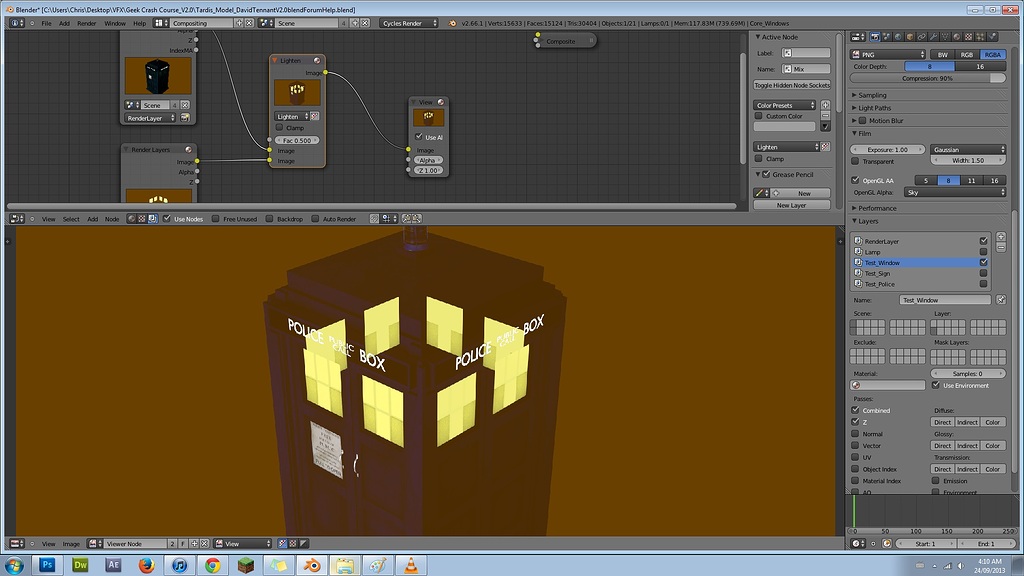Click the Viewer node header preview sphere icon
Viewport: 1024px width, 576px height.
click(441, 102)
